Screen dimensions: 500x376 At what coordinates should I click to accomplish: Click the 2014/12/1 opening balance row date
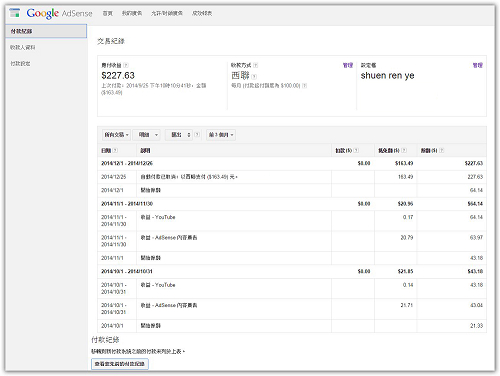[112, 190]
